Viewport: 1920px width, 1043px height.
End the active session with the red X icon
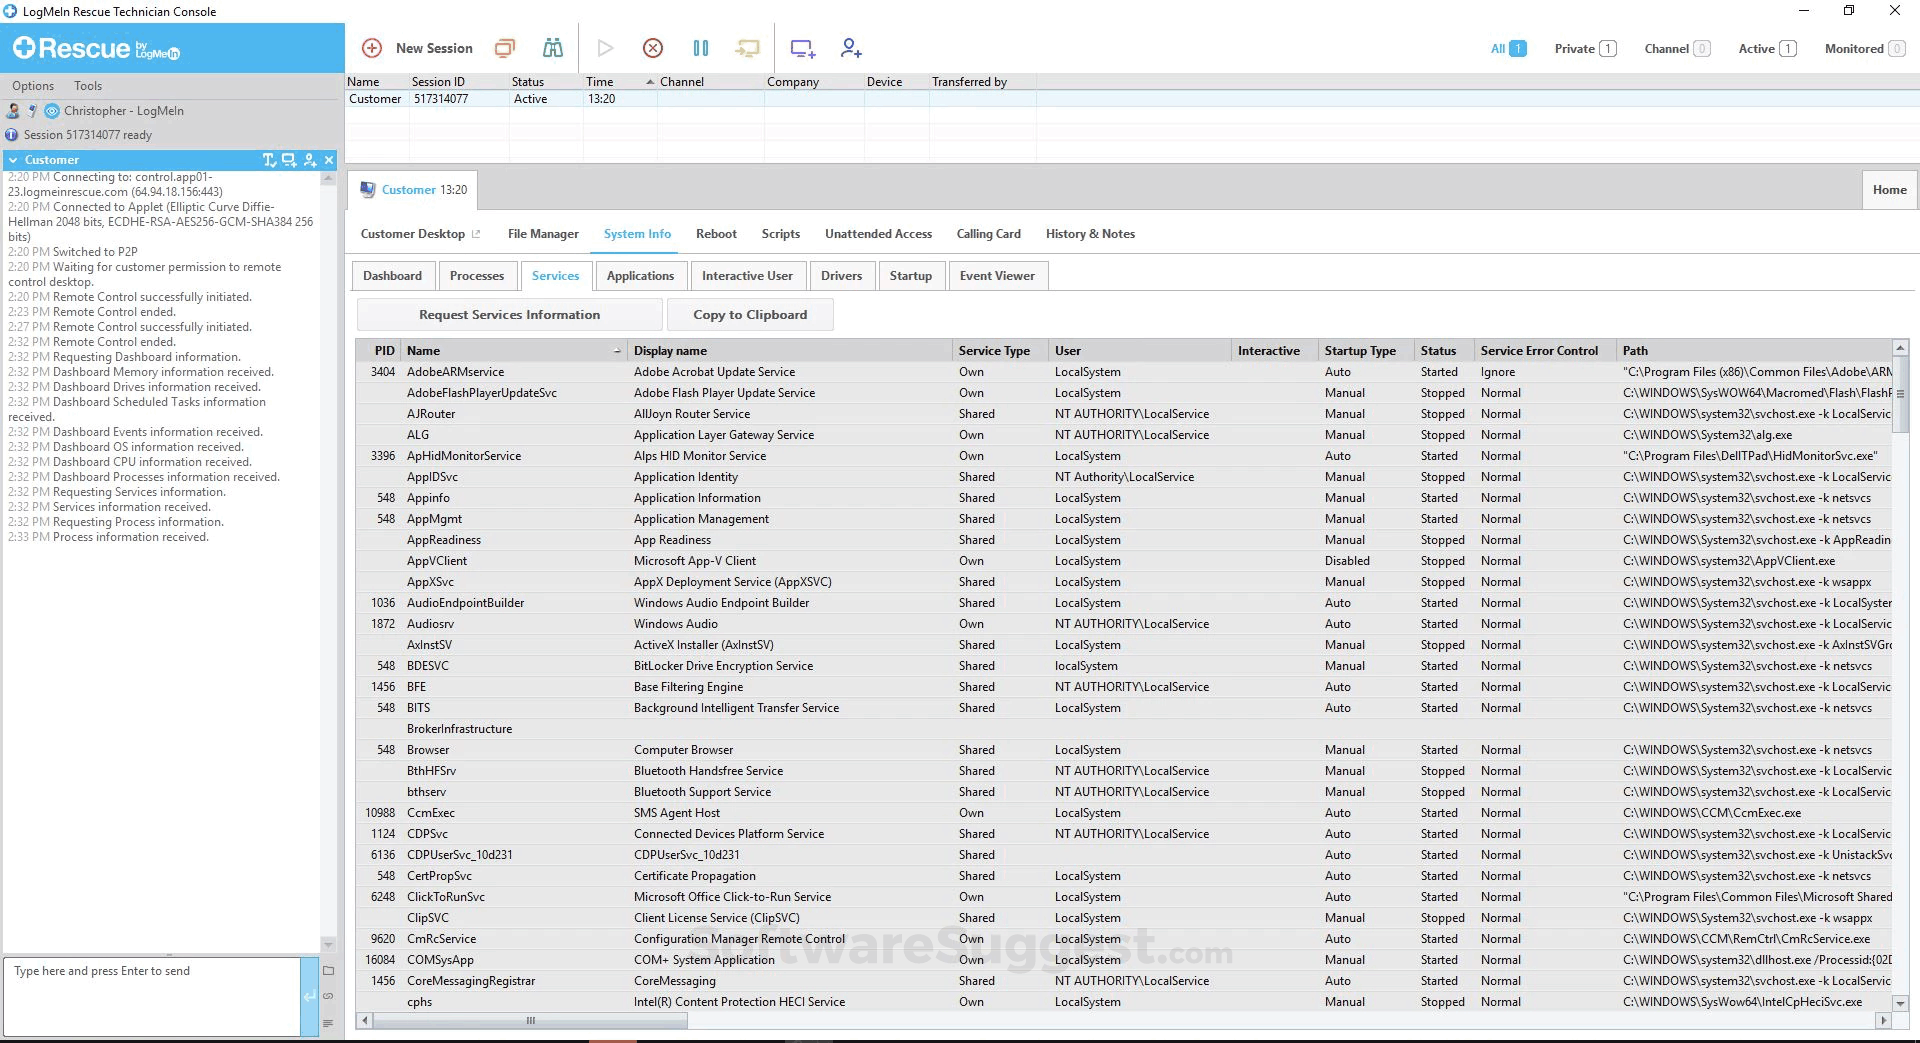pyautogui.click(x=652, y=47)
